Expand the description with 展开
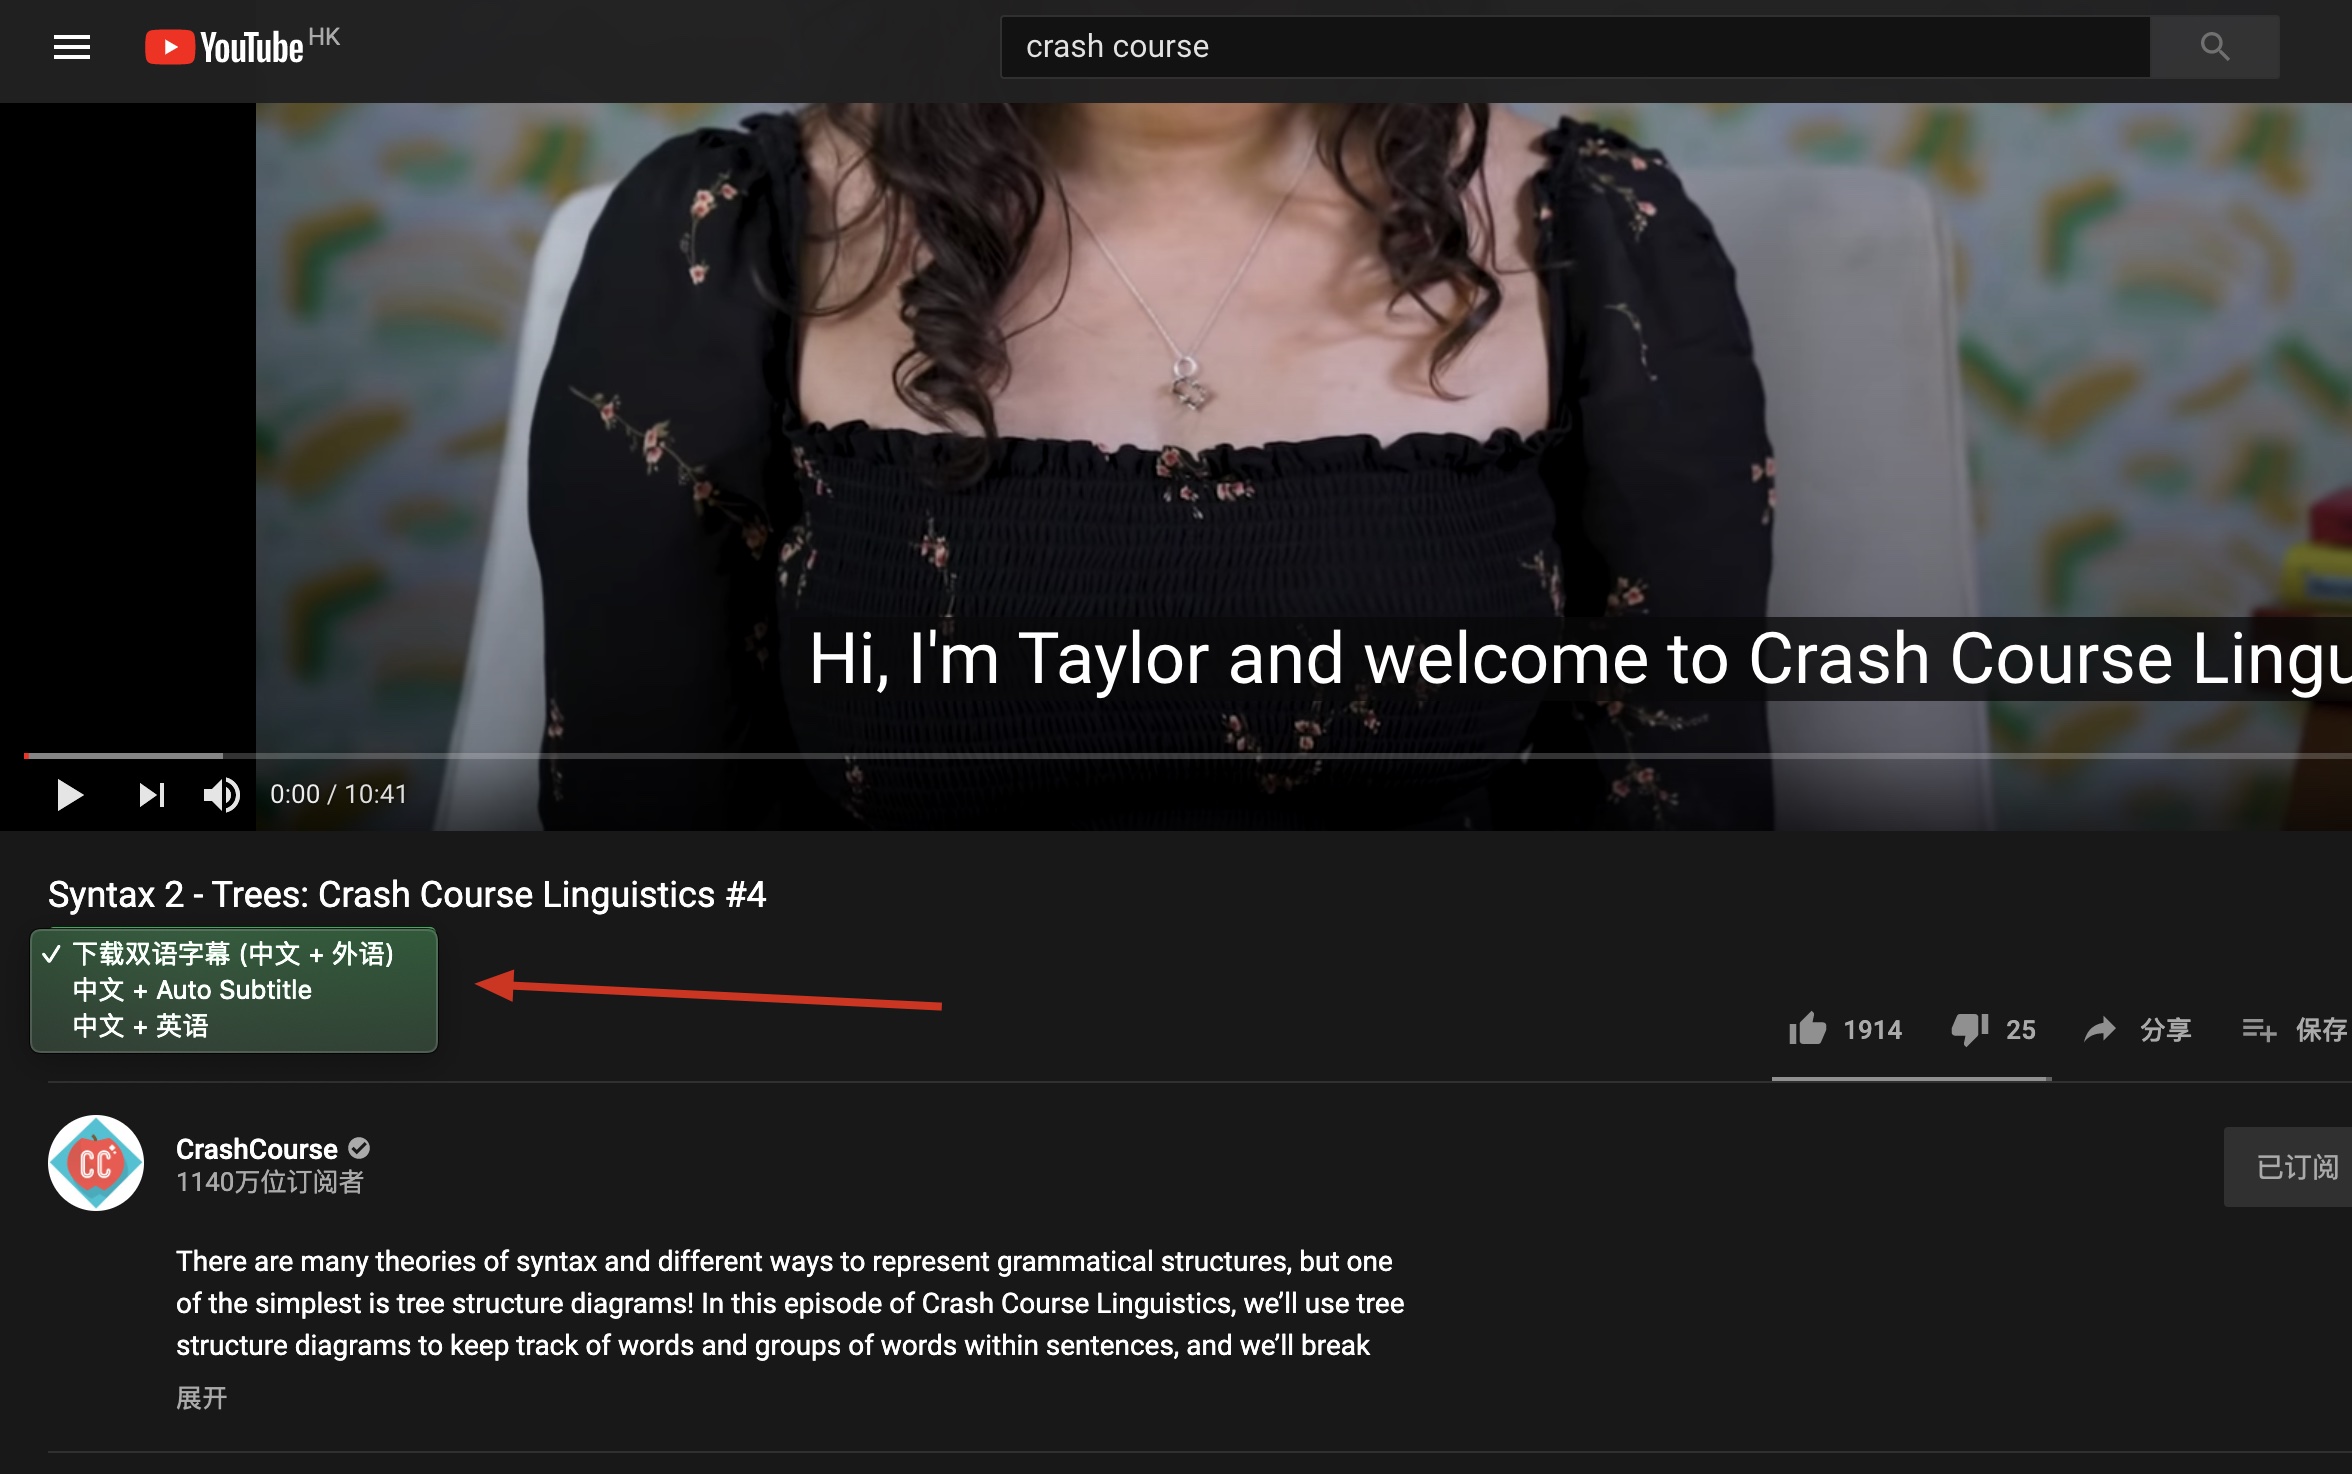Image resolution: width=2352 pixels, height=1474 pixels. pyautogui.click(x=201, y=1398)
